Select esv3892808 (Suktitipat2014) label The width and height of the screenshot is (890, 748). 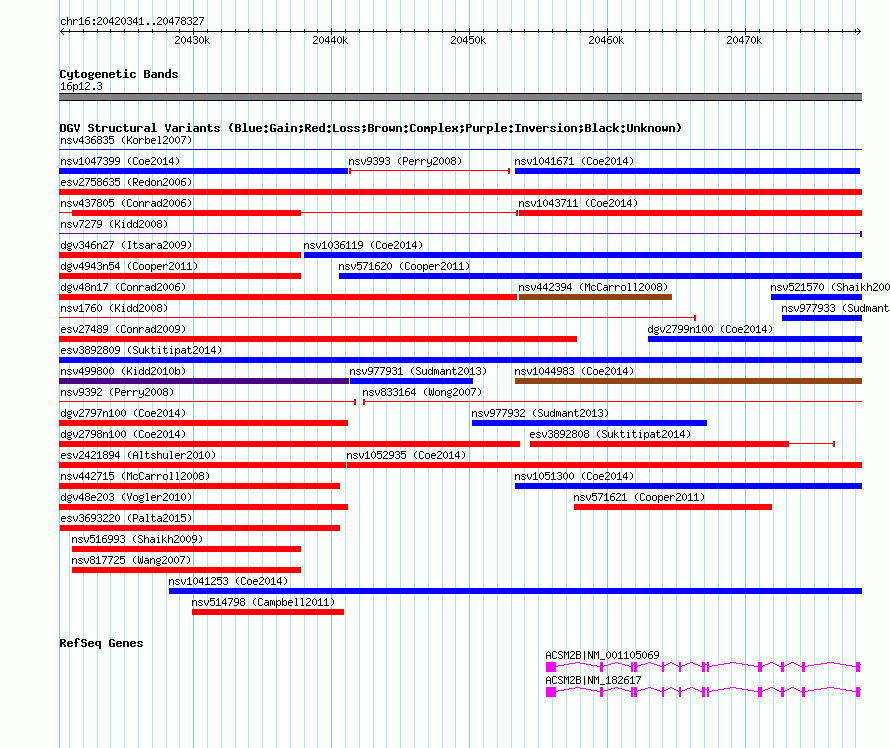point(610,434)
